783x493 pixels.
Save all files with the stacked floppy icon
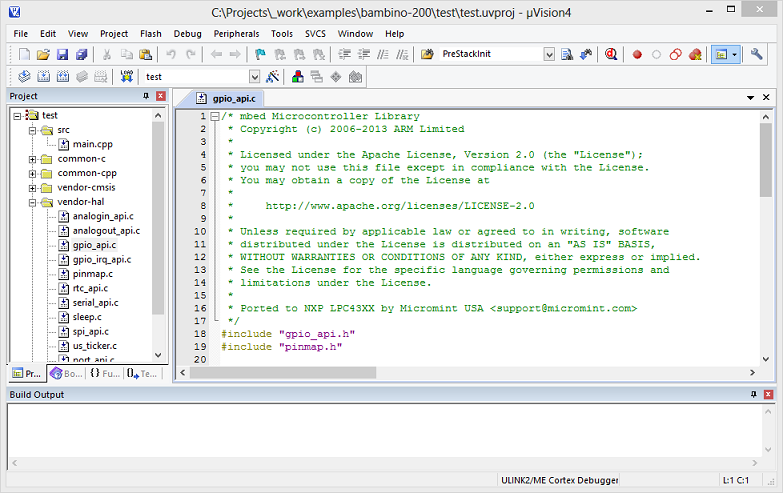click(x=82, y=54)
